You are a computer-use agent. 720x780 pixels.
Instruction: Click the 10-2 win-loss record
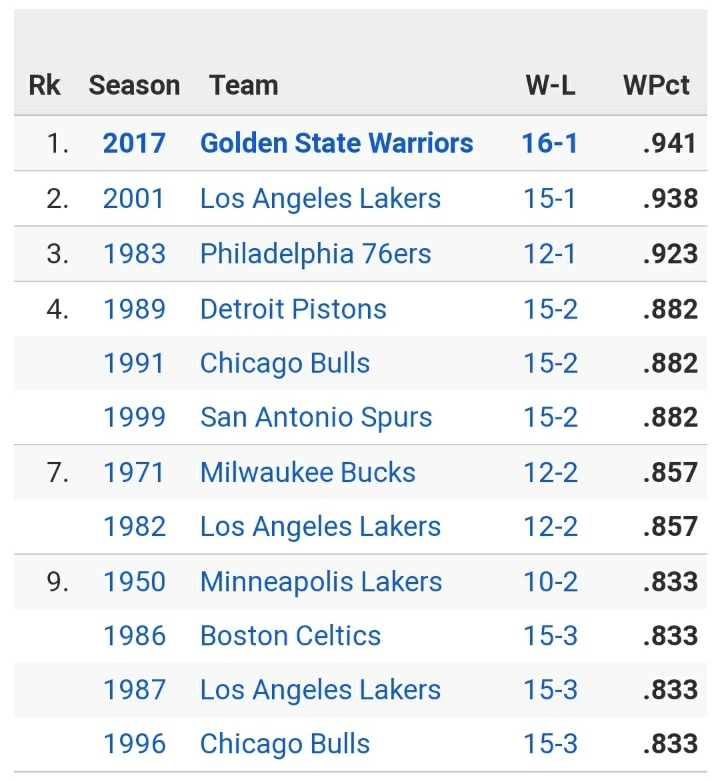[549, 581]
